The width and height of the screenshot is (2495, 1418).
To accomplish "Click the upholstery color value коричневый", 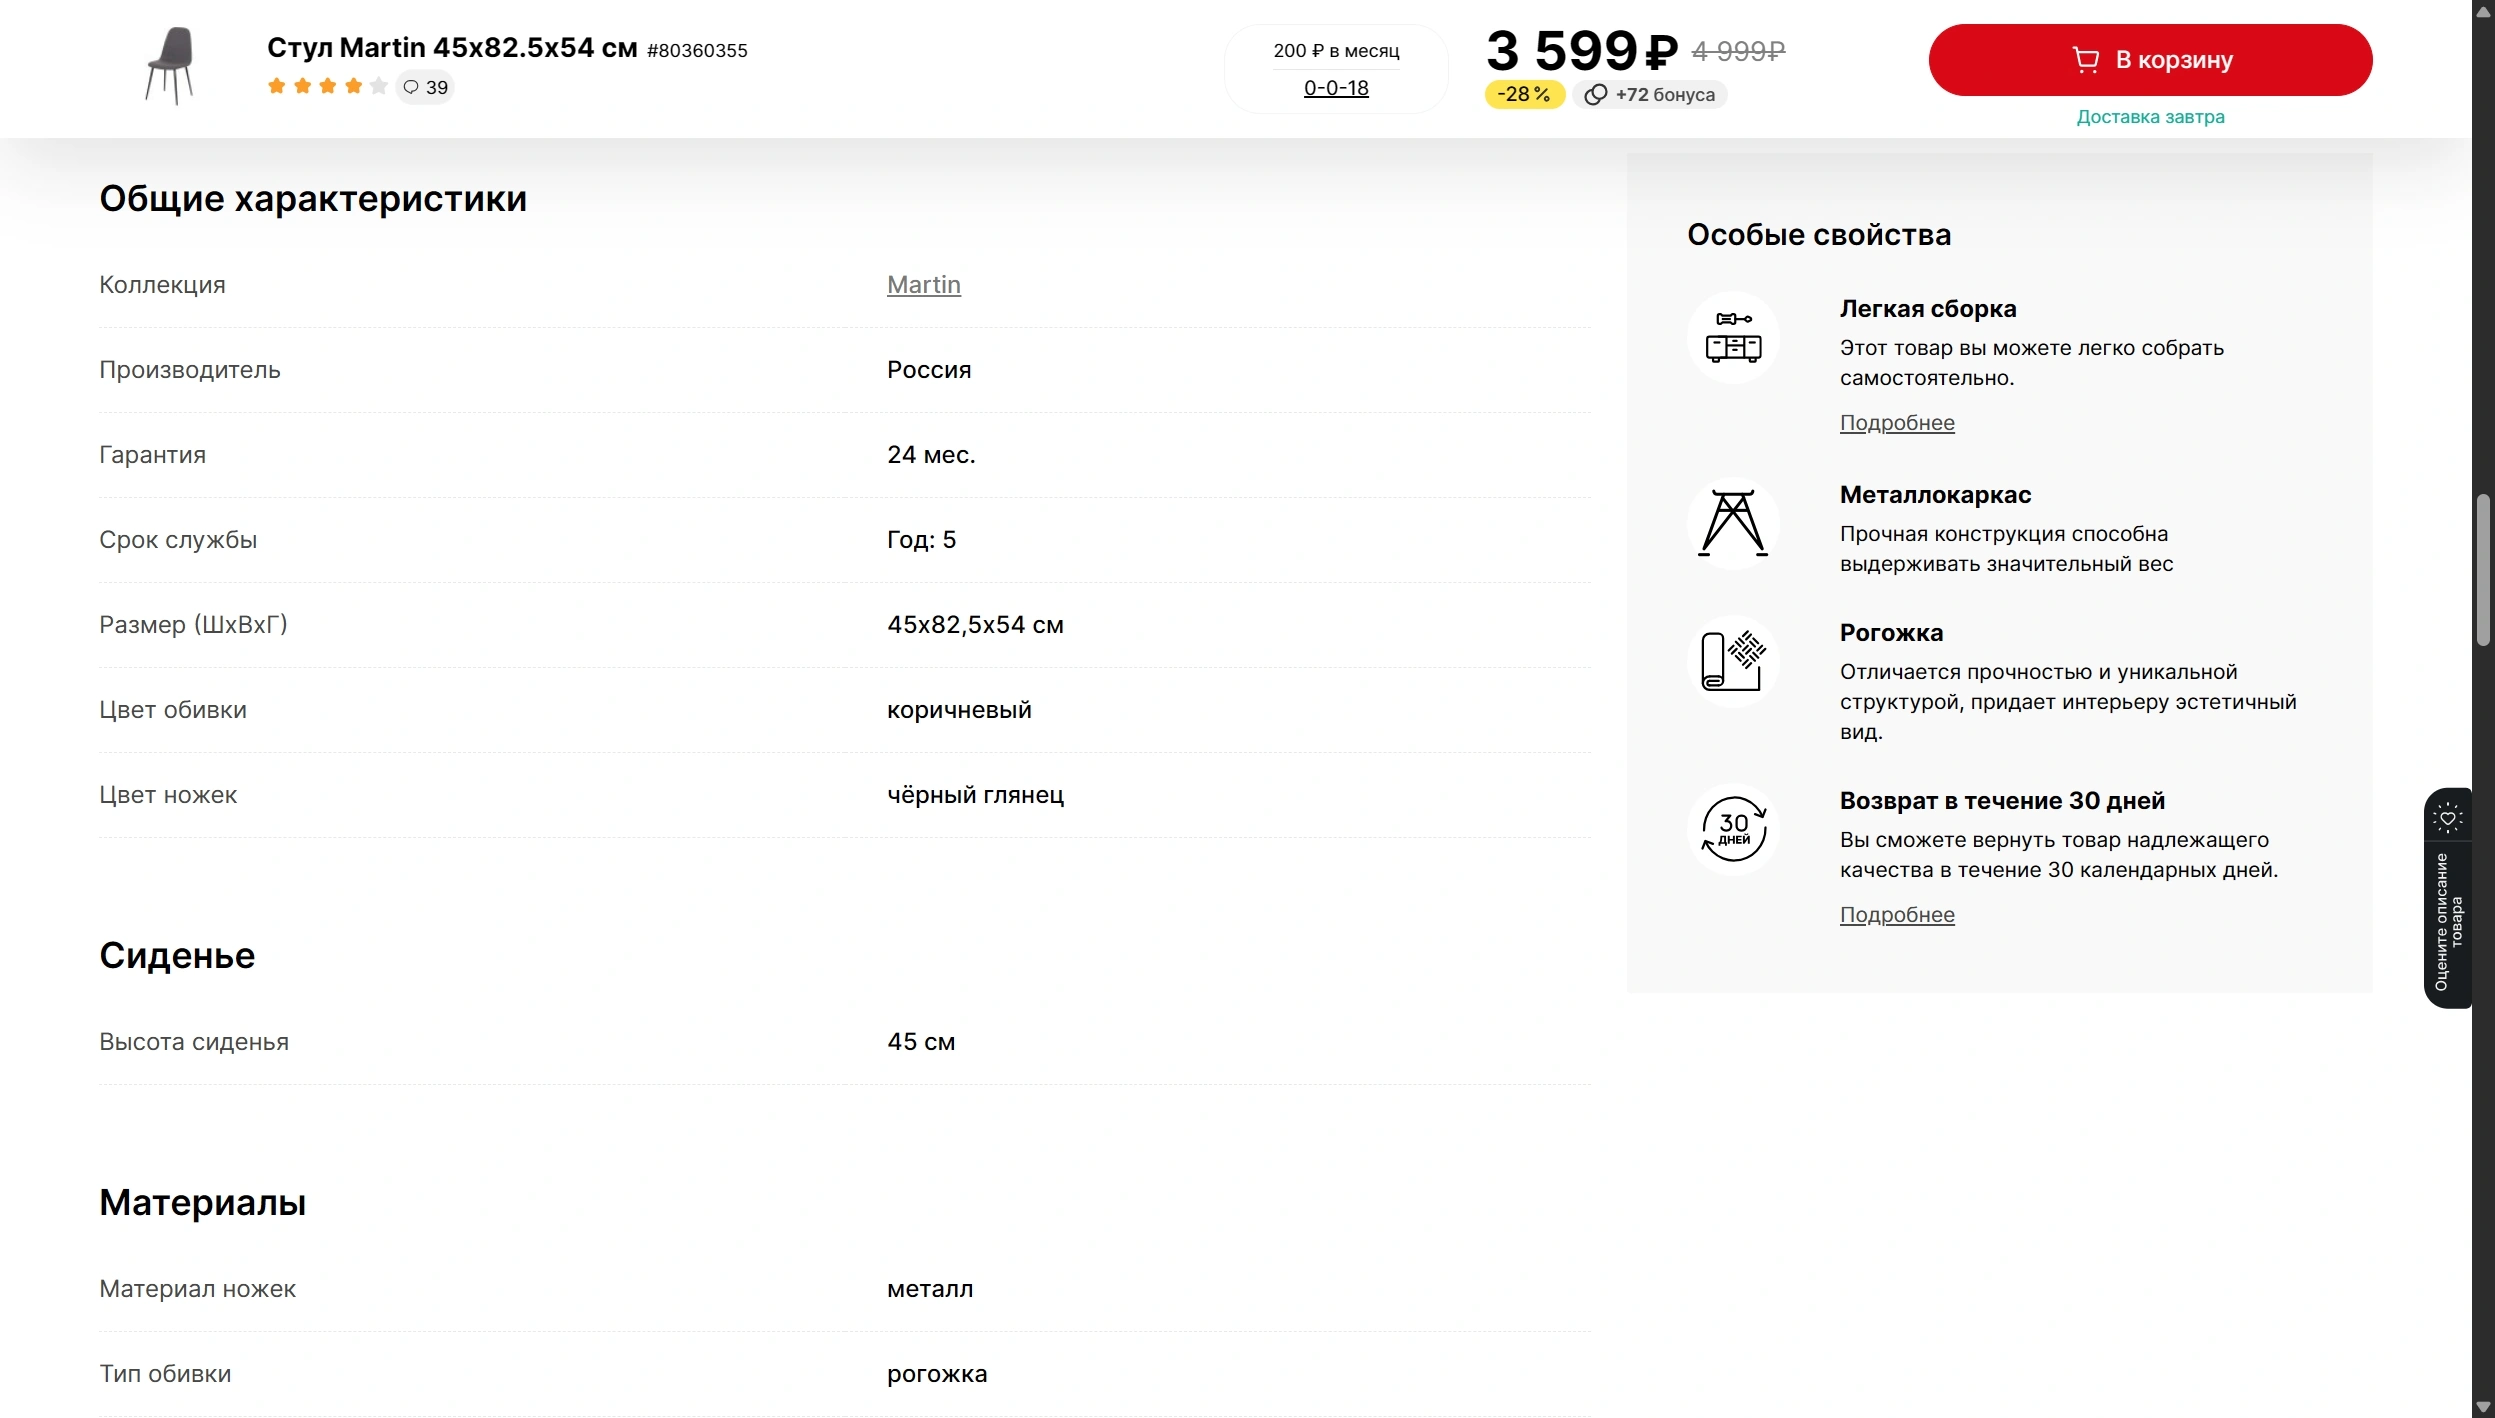I will [959, 710].
